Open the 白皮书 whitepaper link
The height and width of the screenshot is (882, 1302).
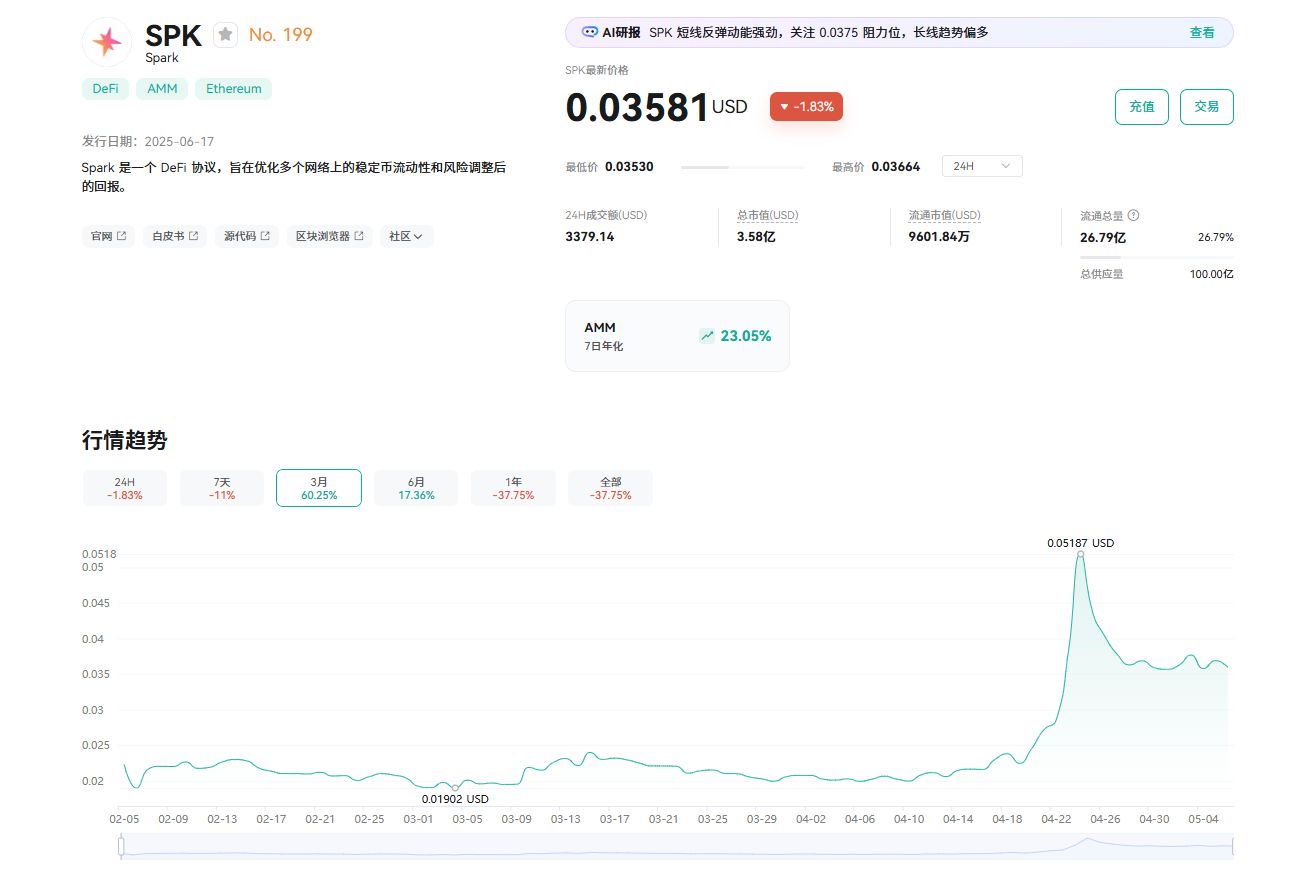[x=175, y=236]
